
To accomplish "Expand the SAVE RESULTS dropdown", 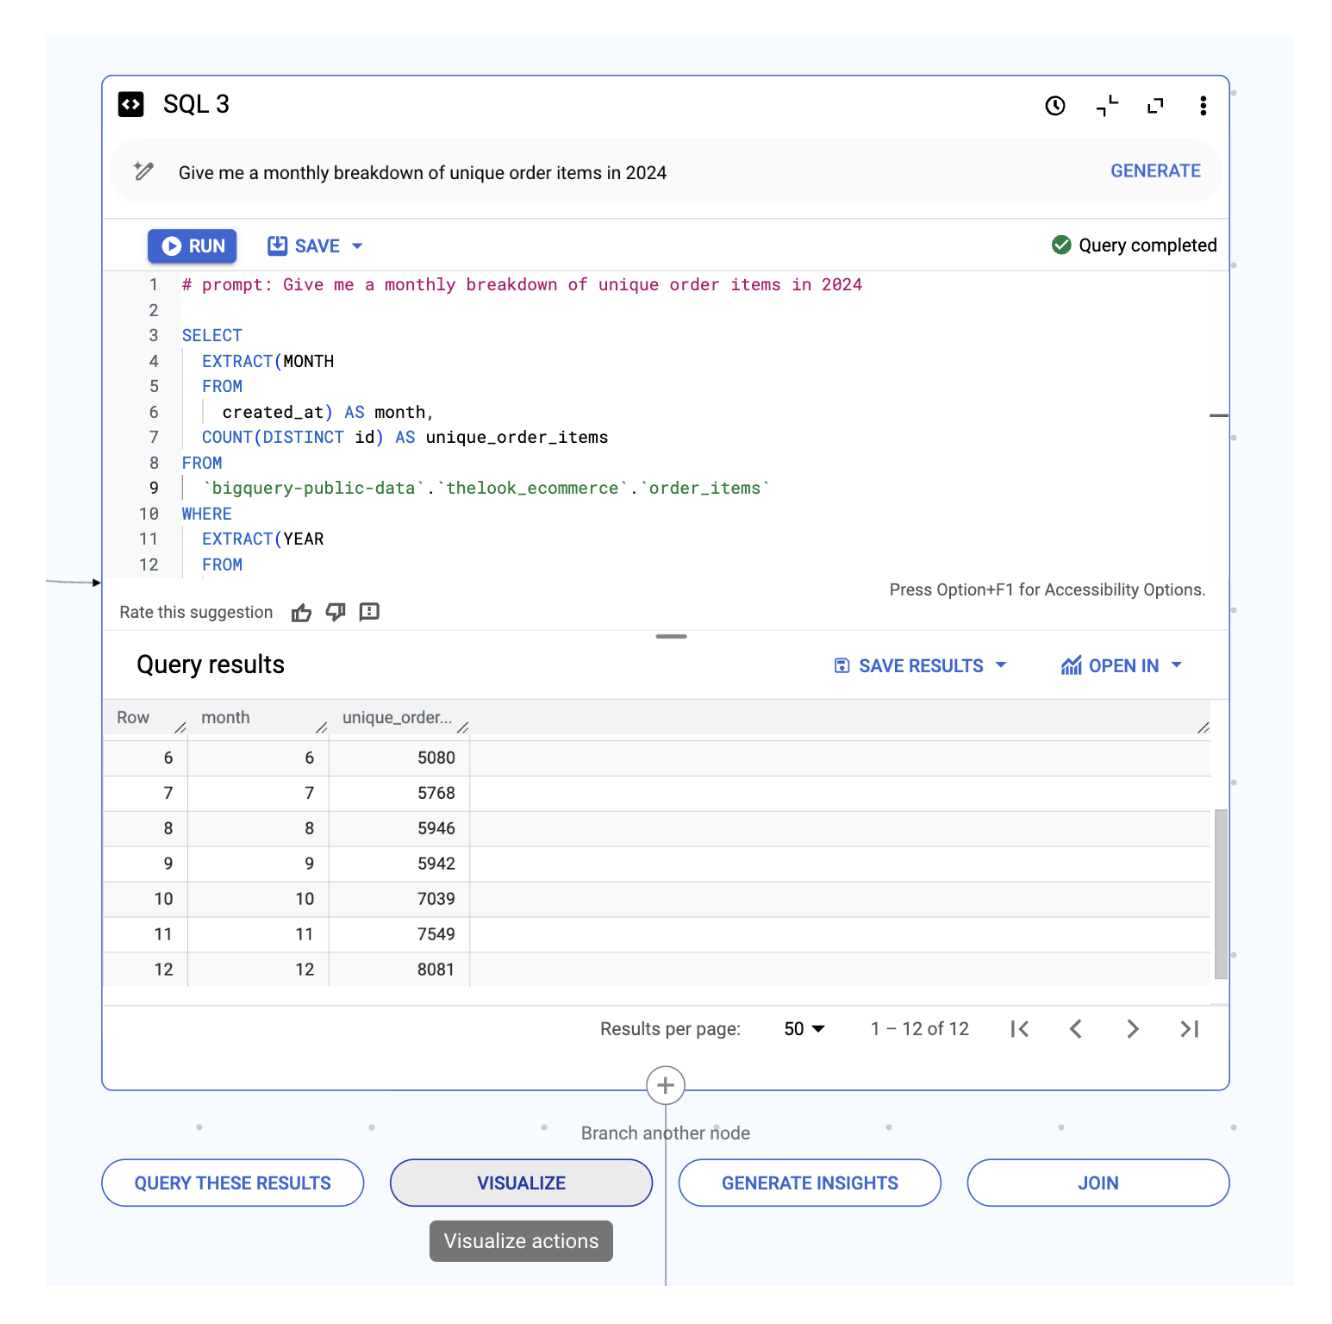I will point(1001,666).
